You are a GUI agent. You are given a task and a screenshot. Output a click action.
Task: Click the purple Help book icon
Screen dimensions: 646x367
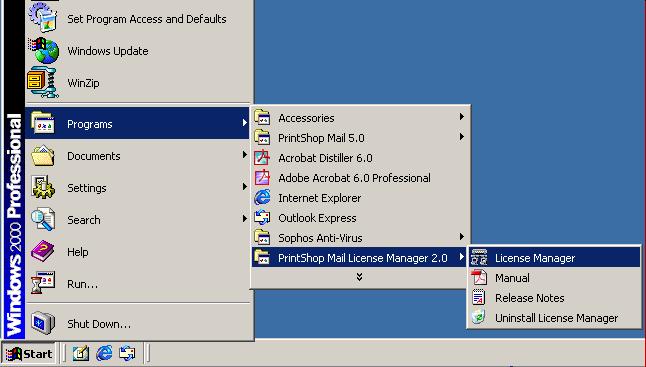pos(43,251)
